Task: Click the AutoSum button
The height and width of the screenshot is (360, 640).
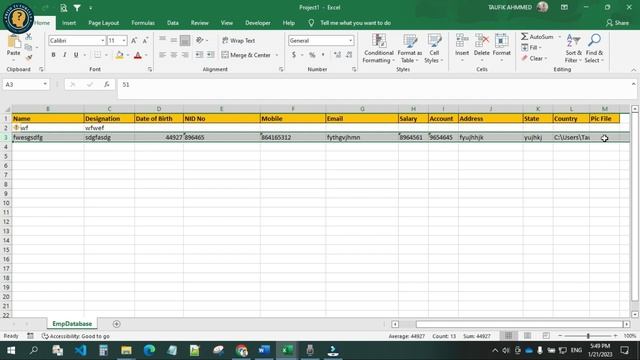Action: [x=537, y=37]
